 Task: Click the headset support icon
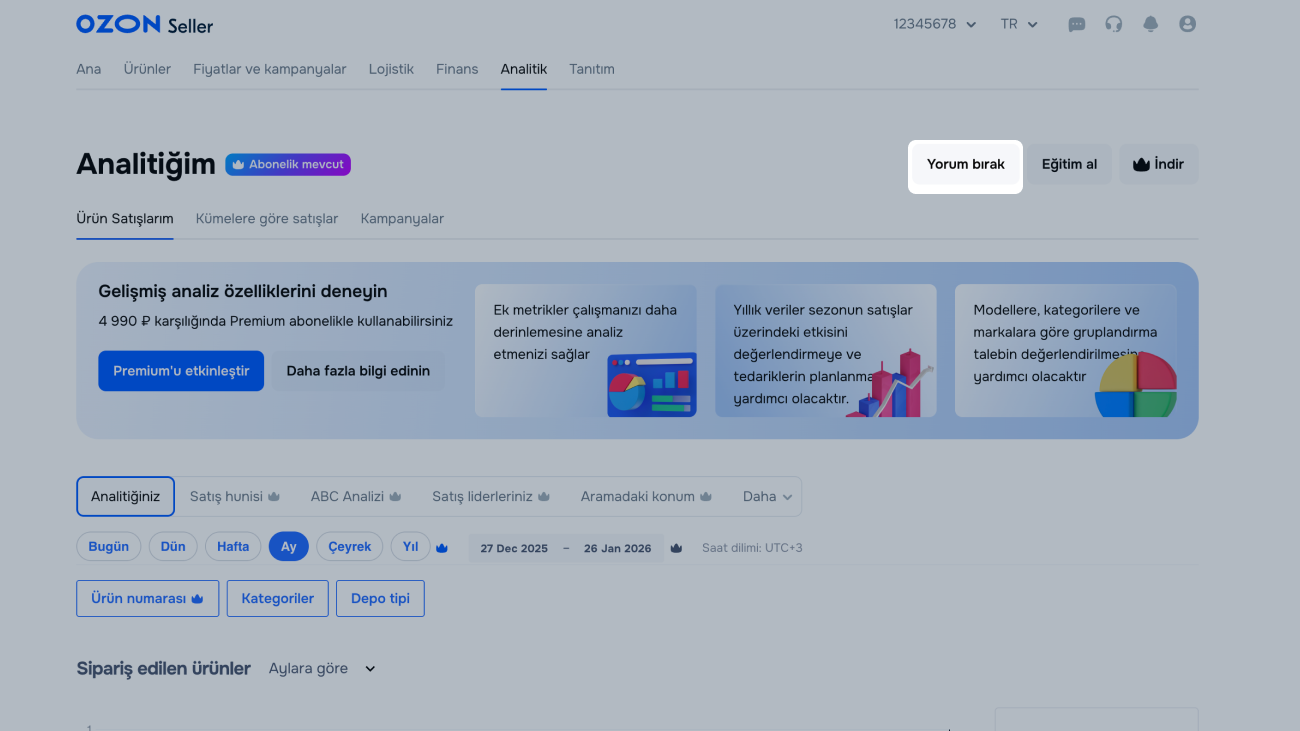pyautogui.click(x=1113, y=24)
